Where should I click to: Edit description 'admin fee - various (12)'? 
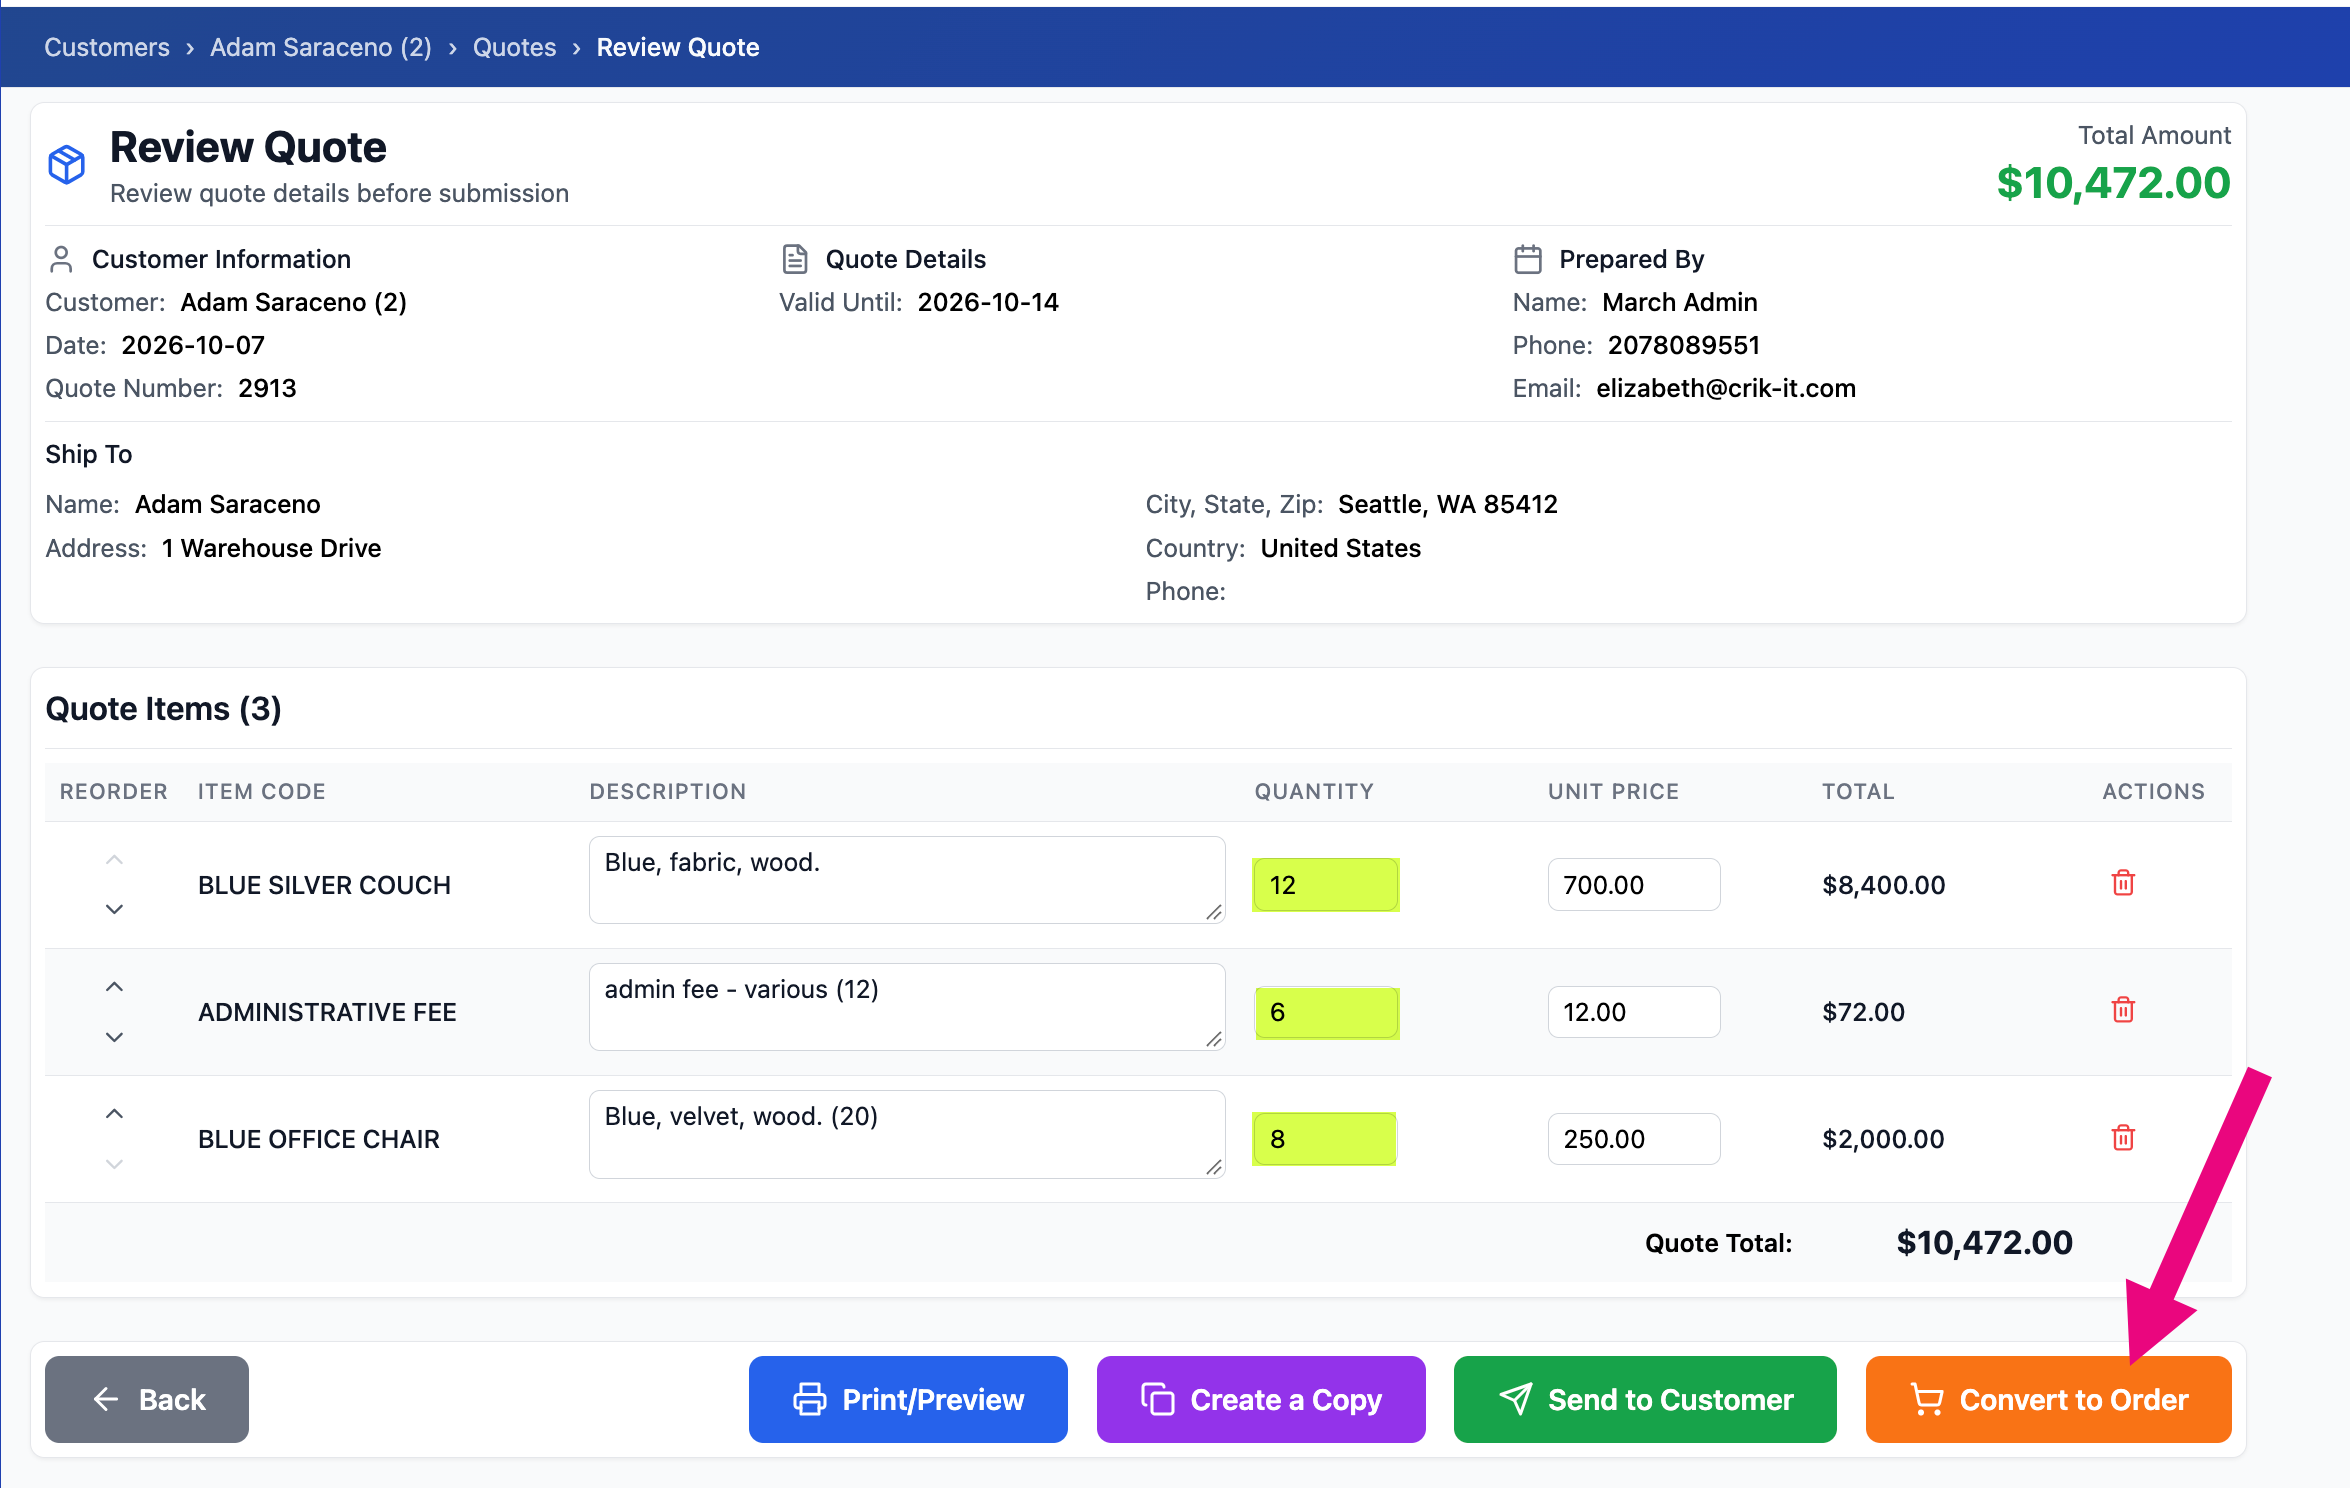point(907,1007)
